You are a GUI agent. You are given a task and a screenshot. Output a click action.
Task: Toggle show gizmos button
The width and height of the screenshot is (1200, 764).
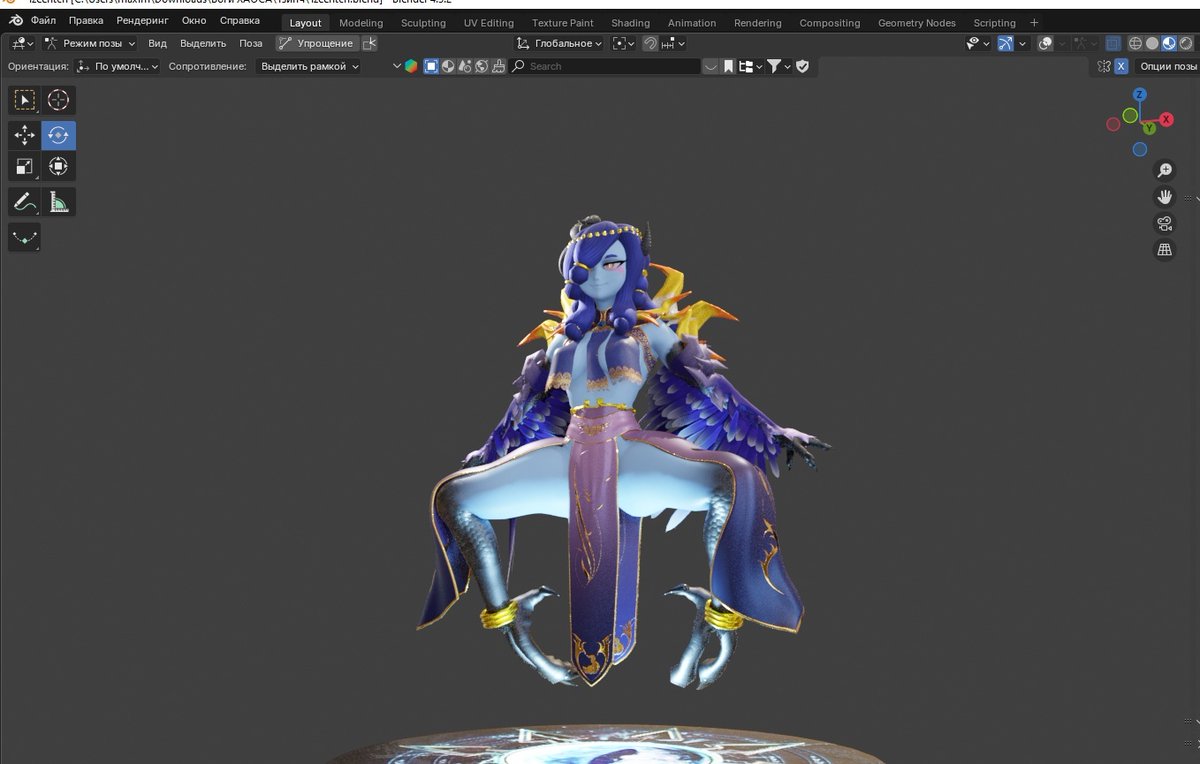point(1005,43)
